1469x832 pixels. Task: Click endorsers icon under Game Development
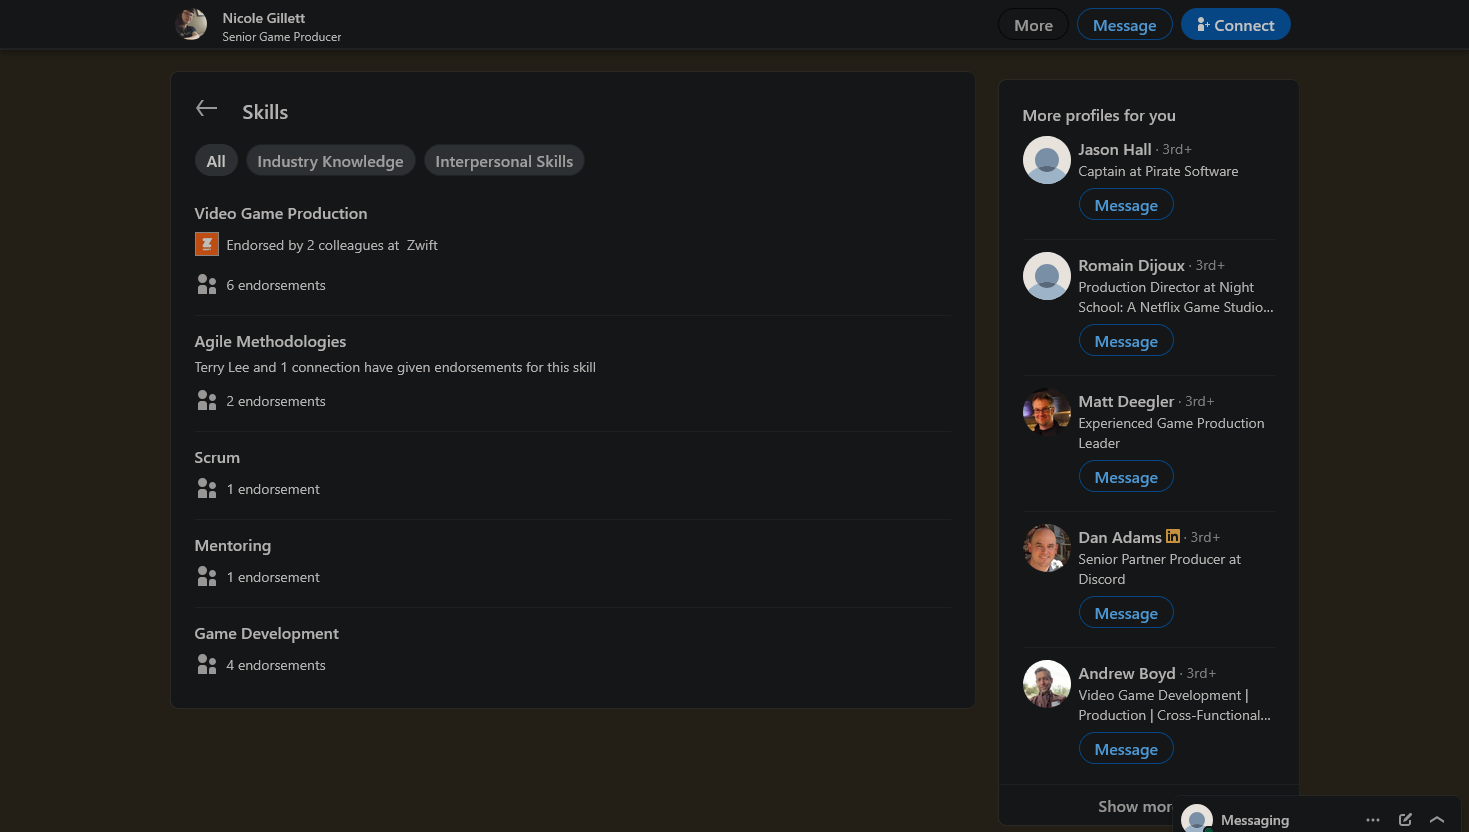[x=207, y=665]
